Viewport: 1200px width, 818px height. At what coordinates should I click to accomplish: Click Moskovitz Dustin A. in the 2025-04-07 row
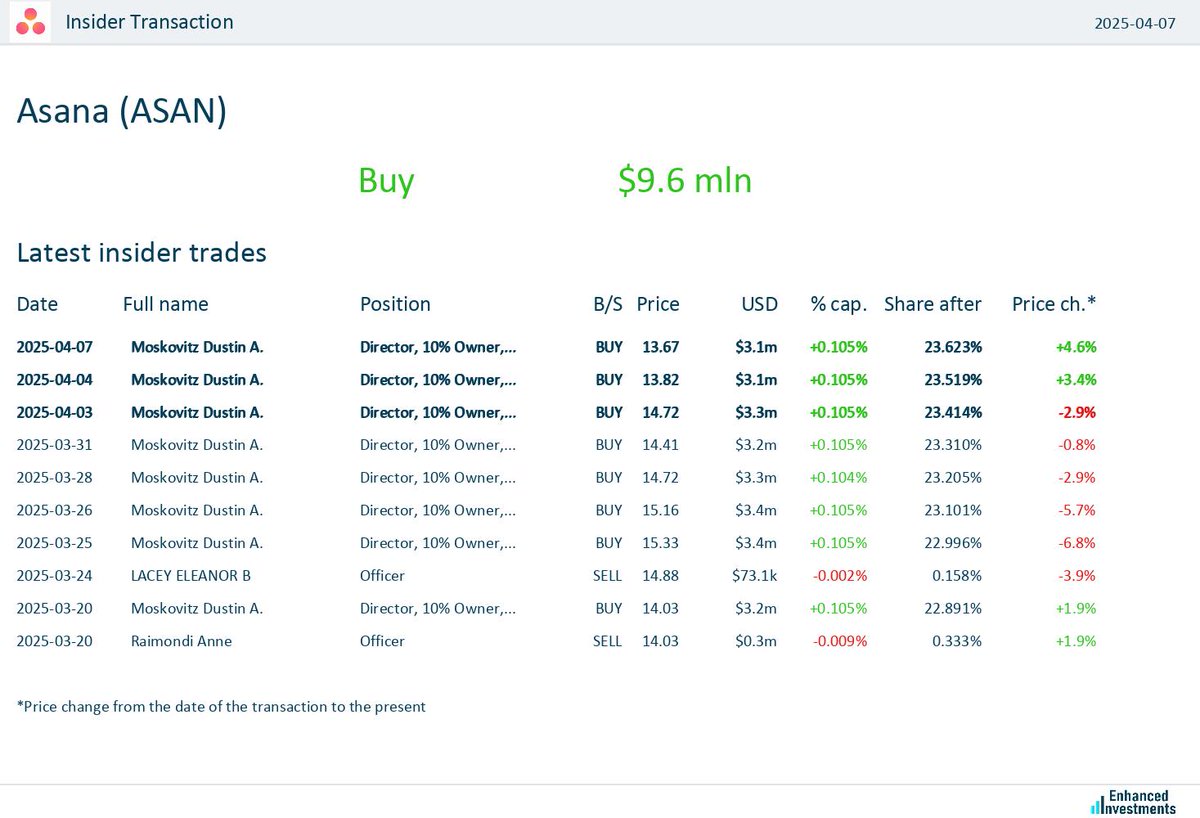(197, 347)
